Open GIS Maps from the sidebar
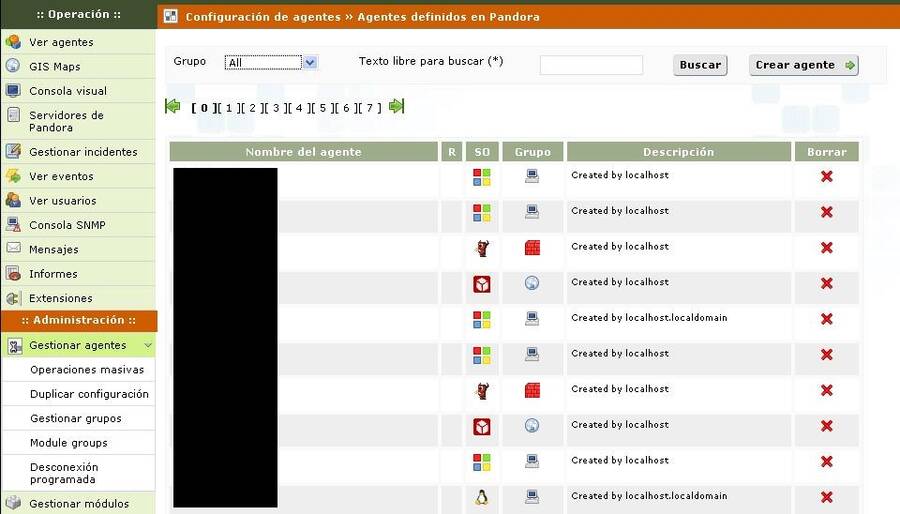900x514 pixels. 54,67
